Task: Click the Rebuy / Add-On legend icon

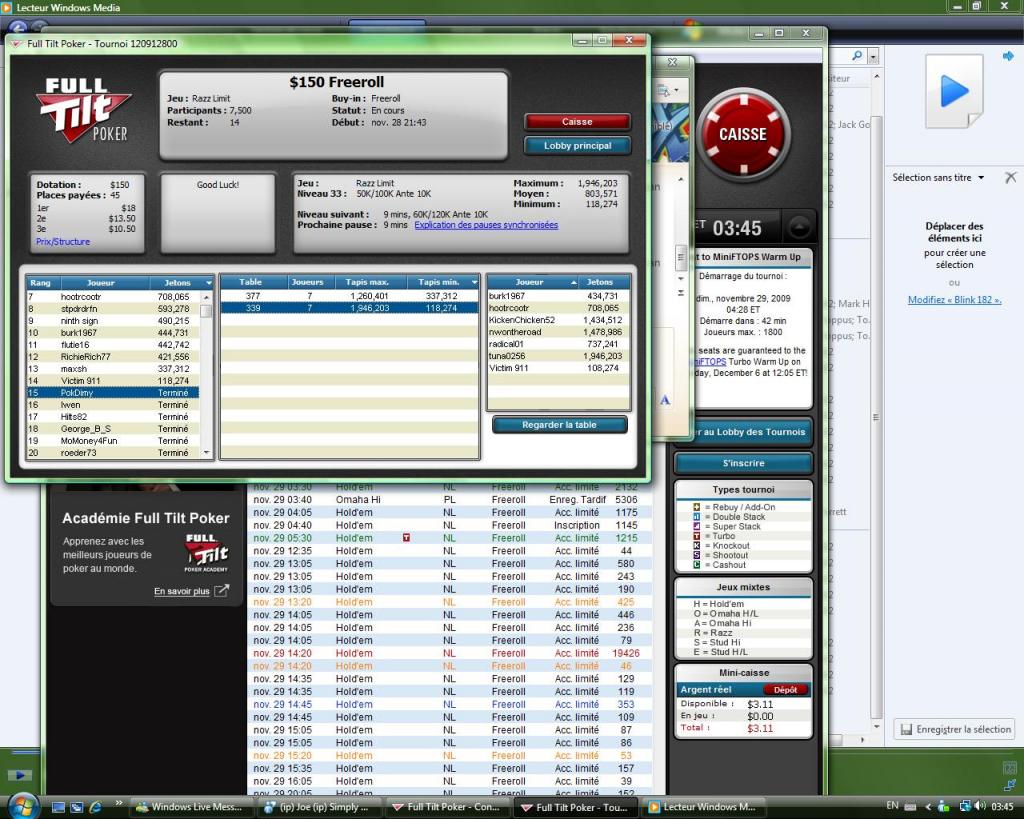Action: (x=697, y=507)
